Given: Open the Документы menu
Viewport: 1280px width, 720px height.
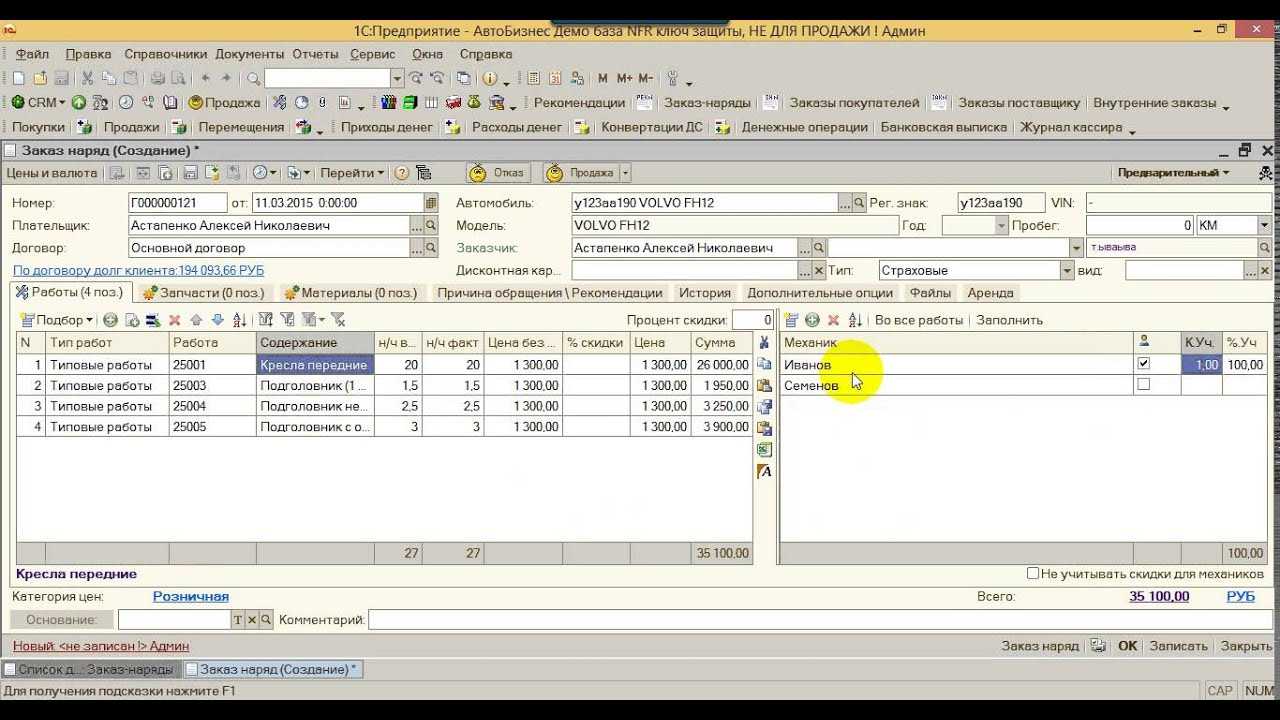Looking at the screenshot, I should click(x=250, y=54).
